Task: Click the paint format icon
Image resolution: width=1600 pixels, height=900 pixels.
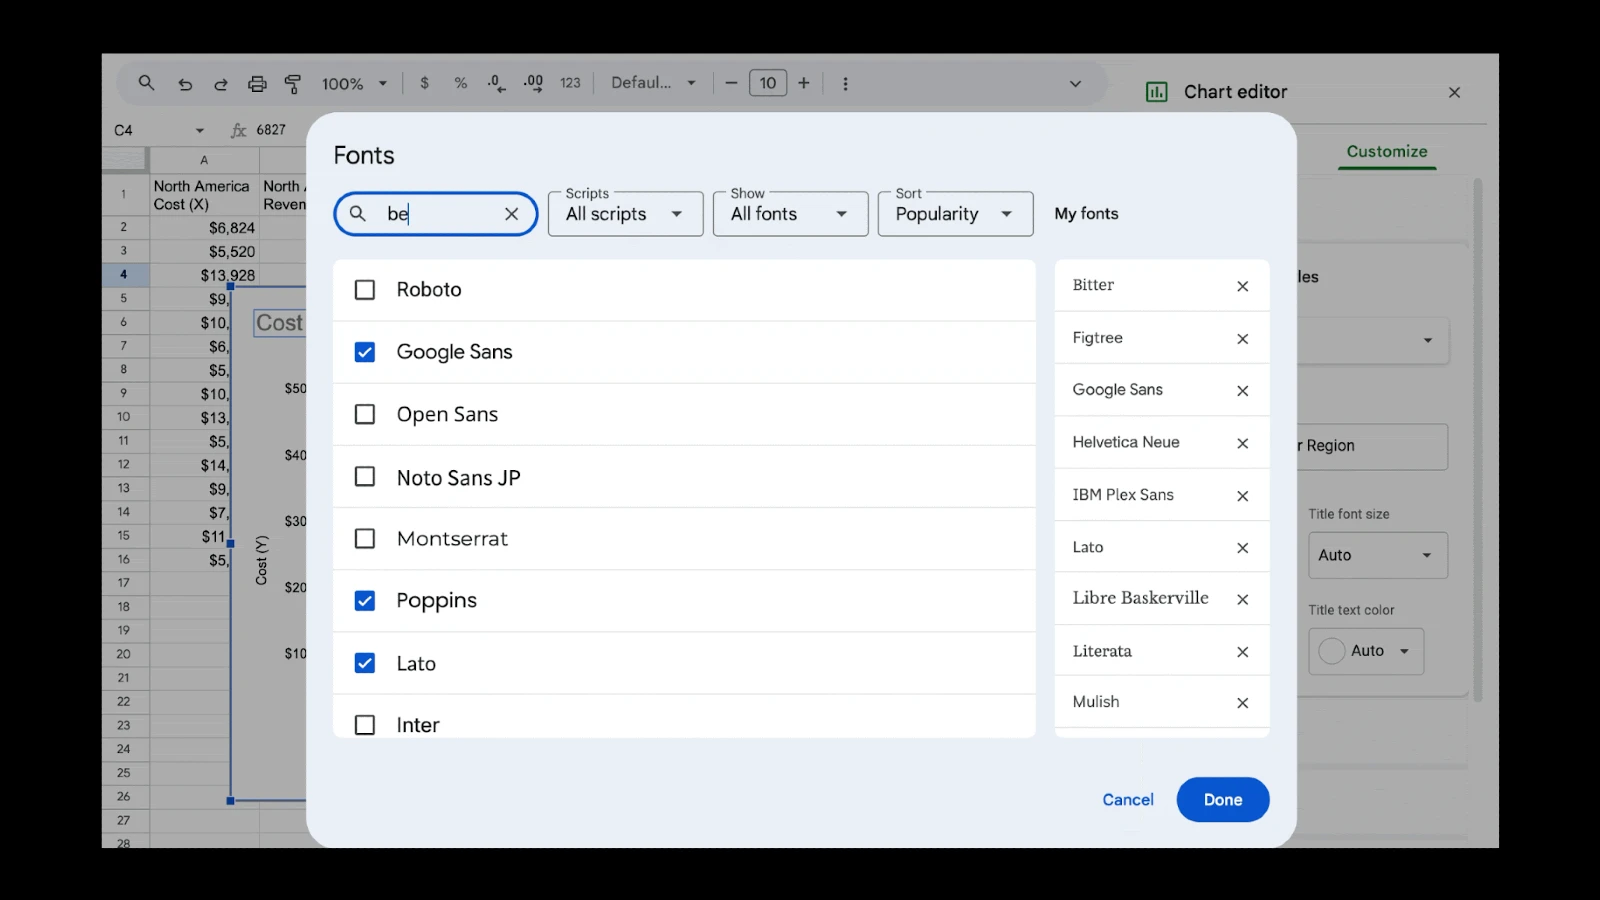Action: (293, 84)
